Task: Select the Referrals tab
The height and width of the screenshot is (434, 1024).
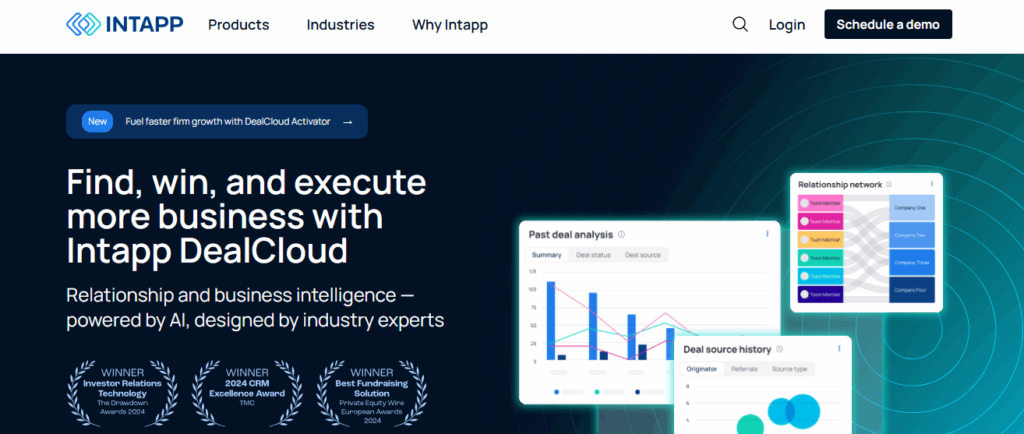Action: (x=744, y=369)
